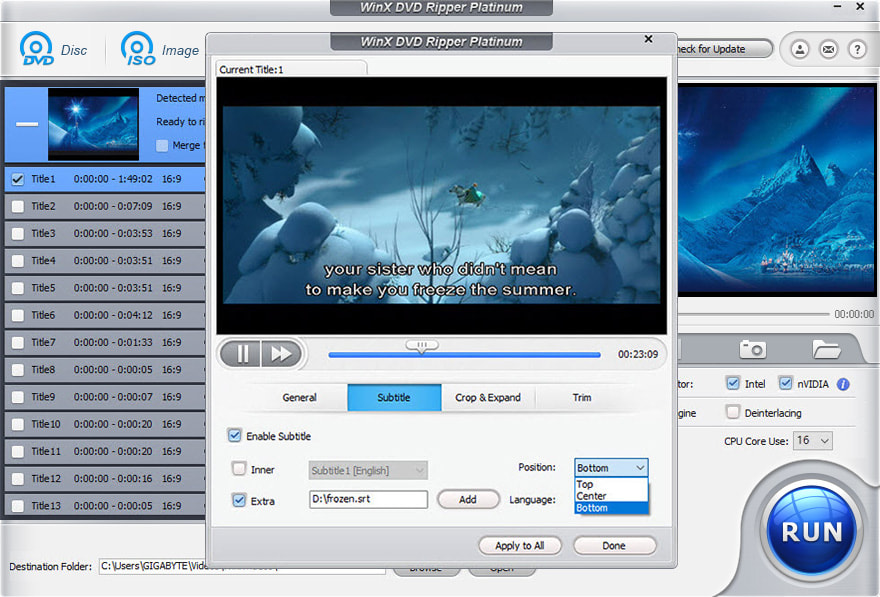Select the Title7 row

tap(105, 342)
